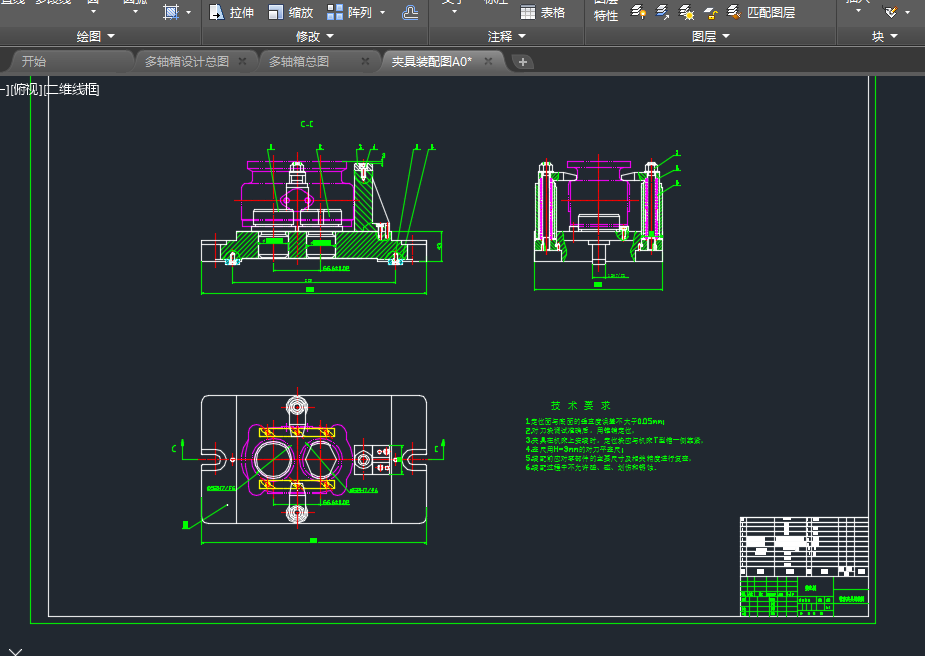This screenshot has width=925, height=656.
Task: Click the 二维线框 visual style label
Action: (x=72, y=90)
